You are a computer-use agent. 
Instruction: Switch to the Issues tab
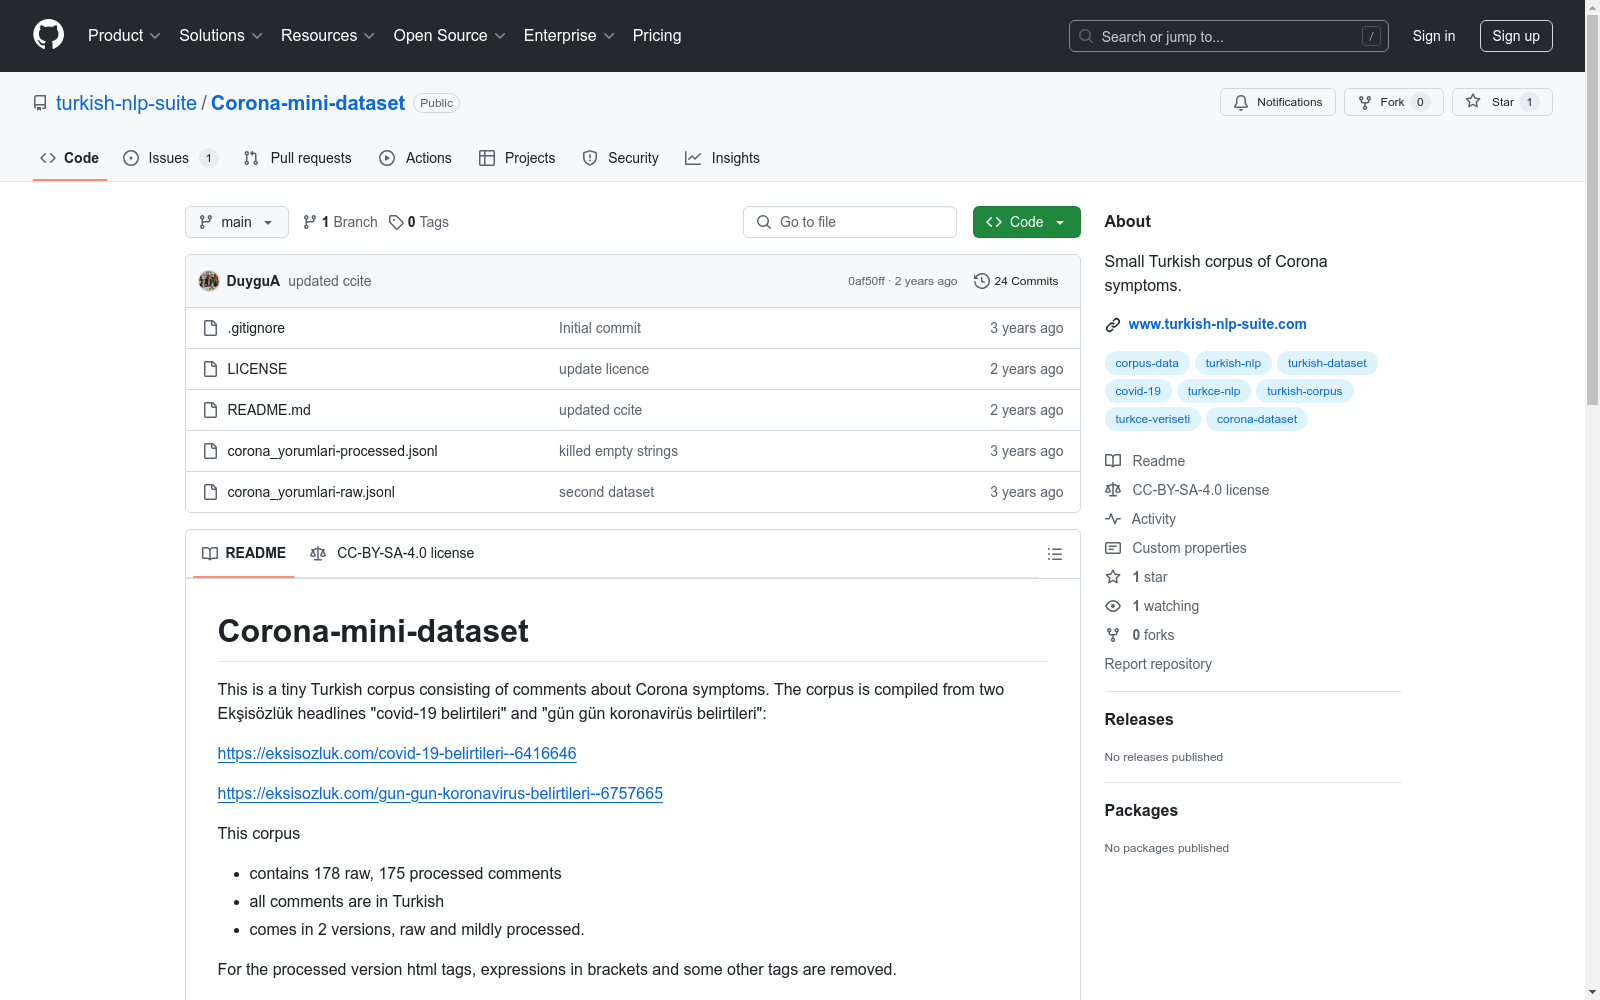pos(170,158)
